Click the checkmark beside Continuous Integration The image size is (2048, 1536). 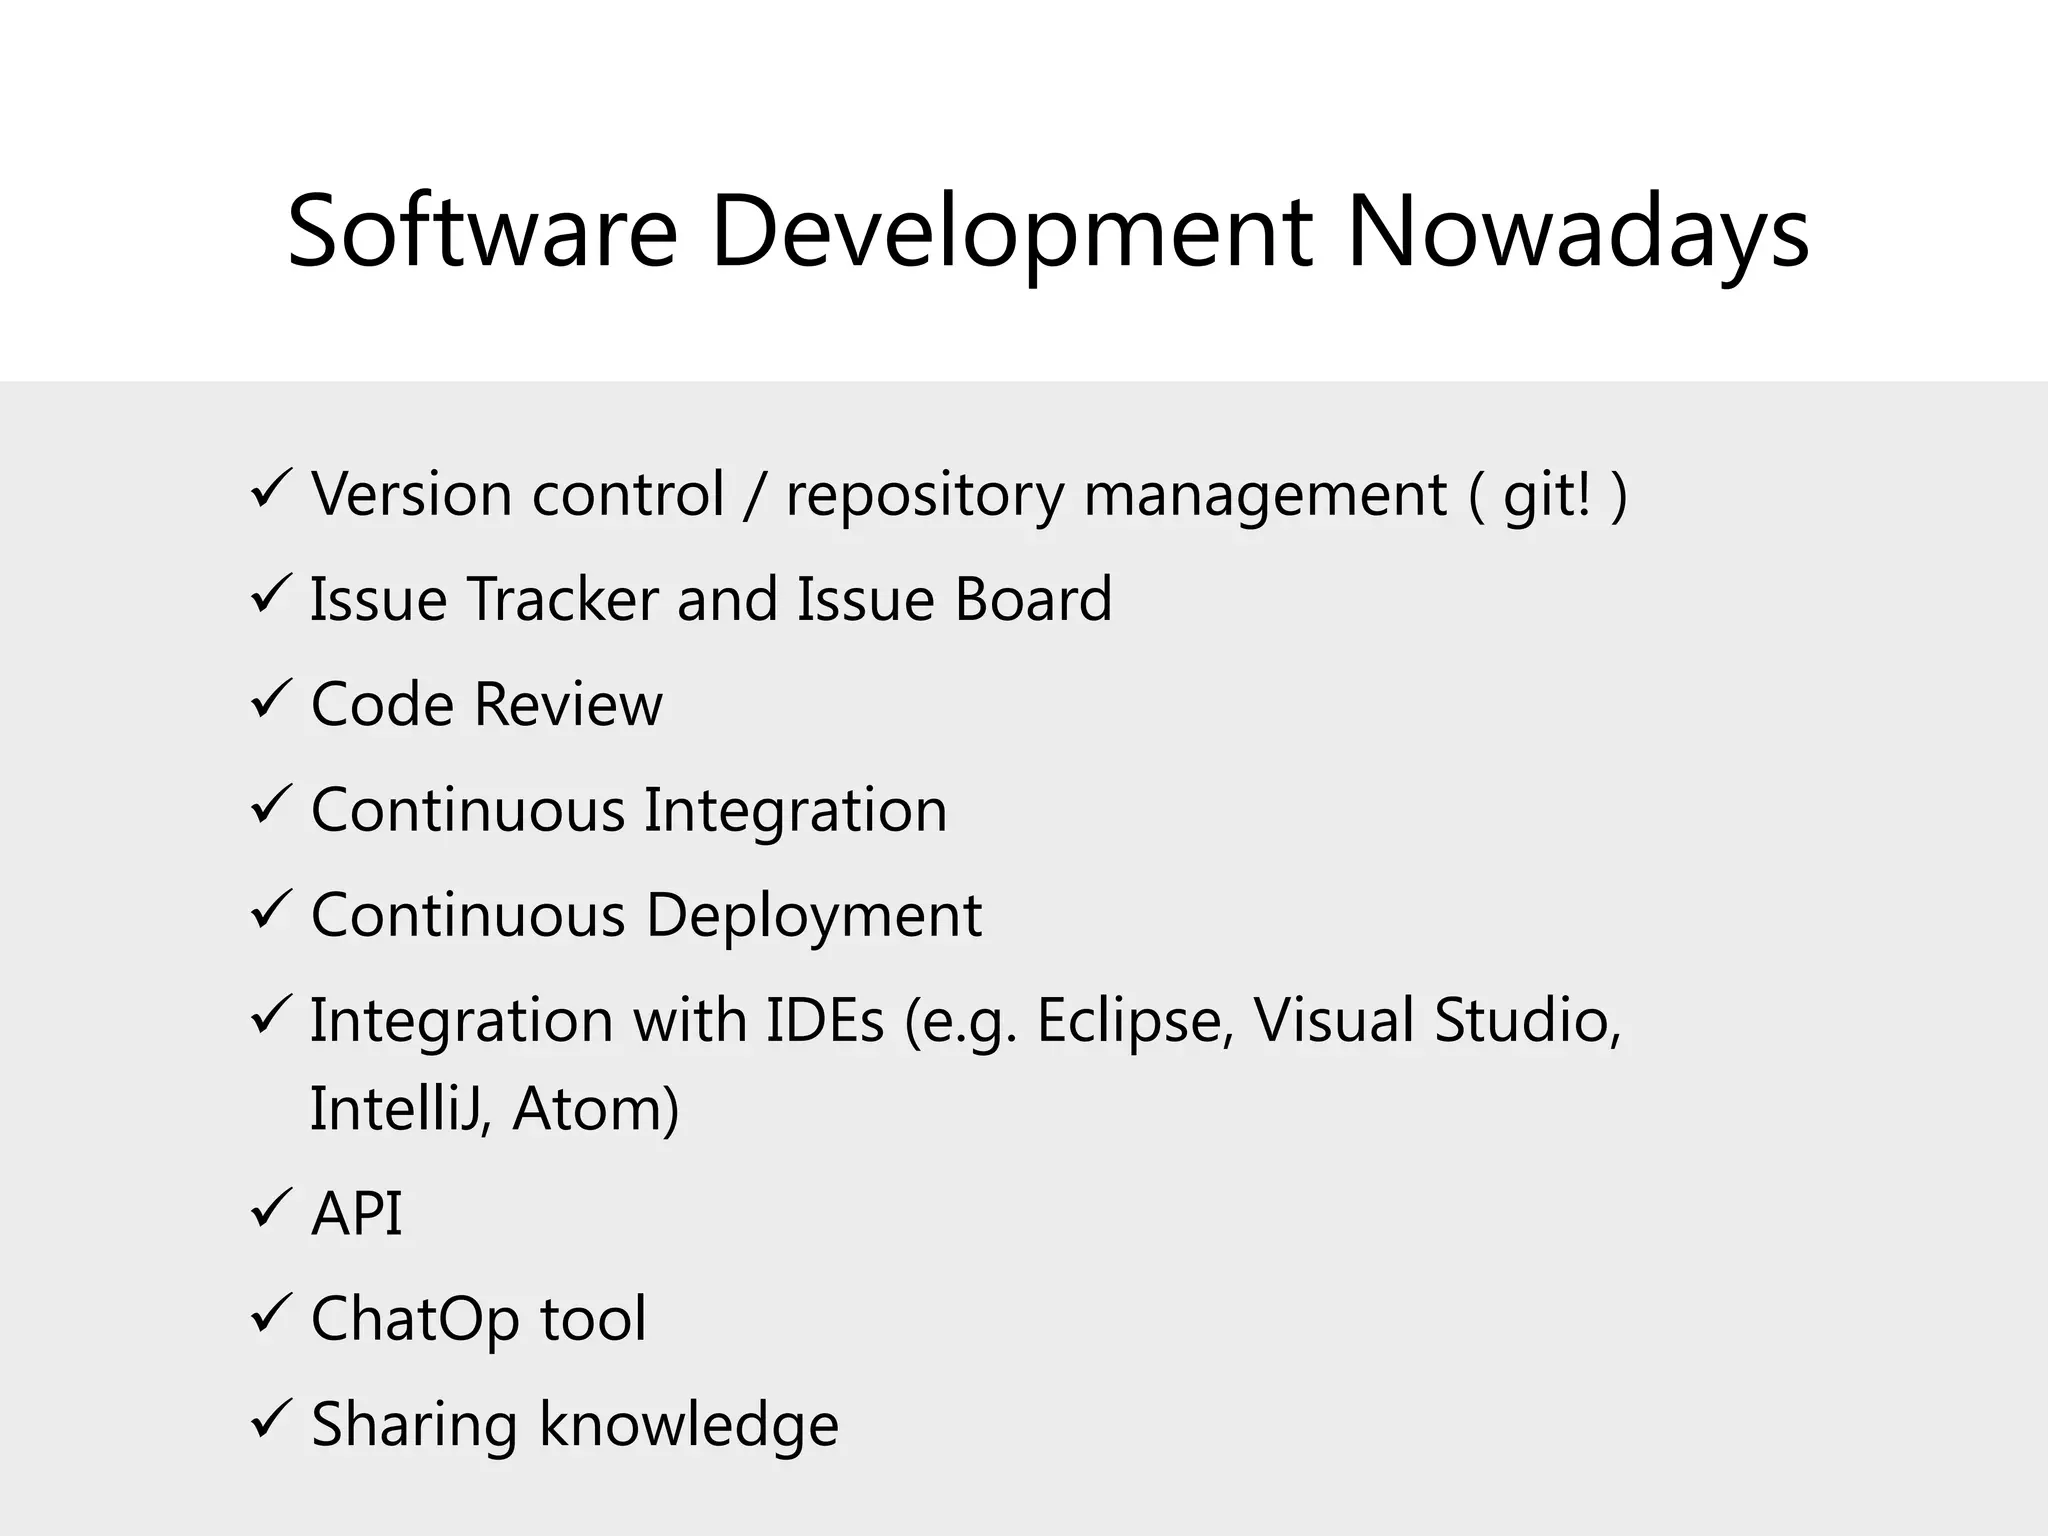click(270, 805)
